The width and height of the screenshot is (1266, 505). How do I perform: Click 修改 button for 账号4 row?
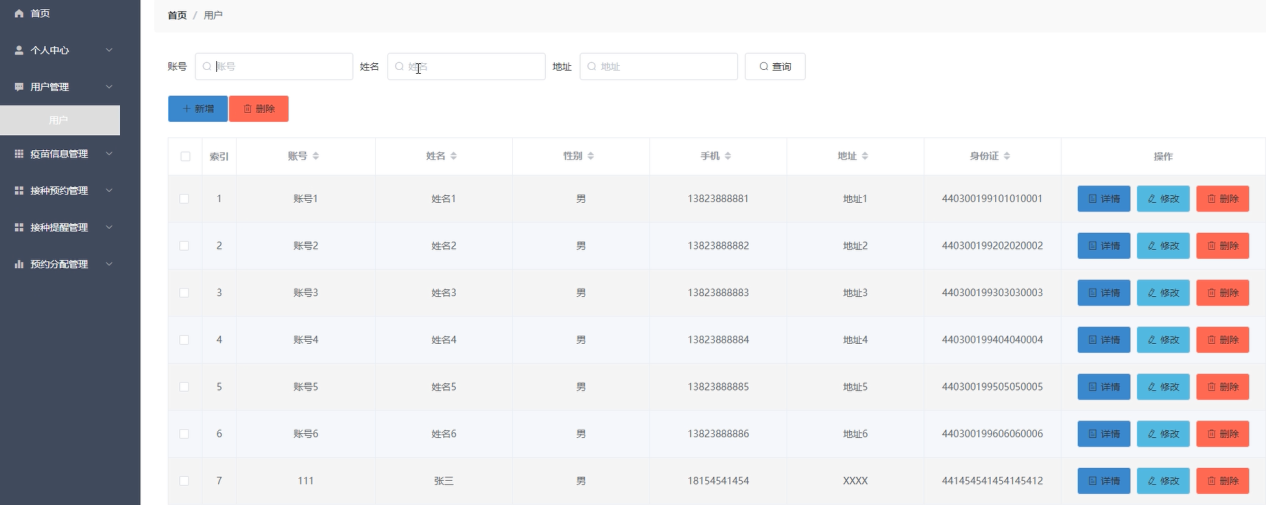pyautogui.click(x=1163, y=340)
